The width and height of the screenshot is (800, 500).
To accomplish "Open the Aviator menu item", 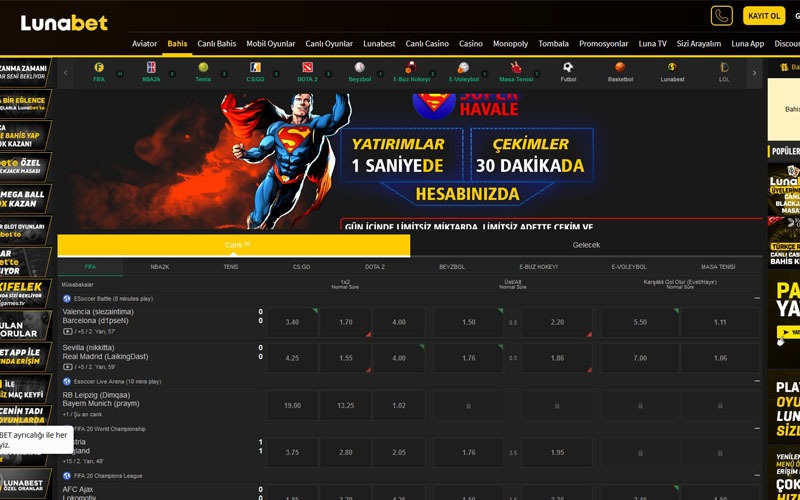I will [144, 44].
